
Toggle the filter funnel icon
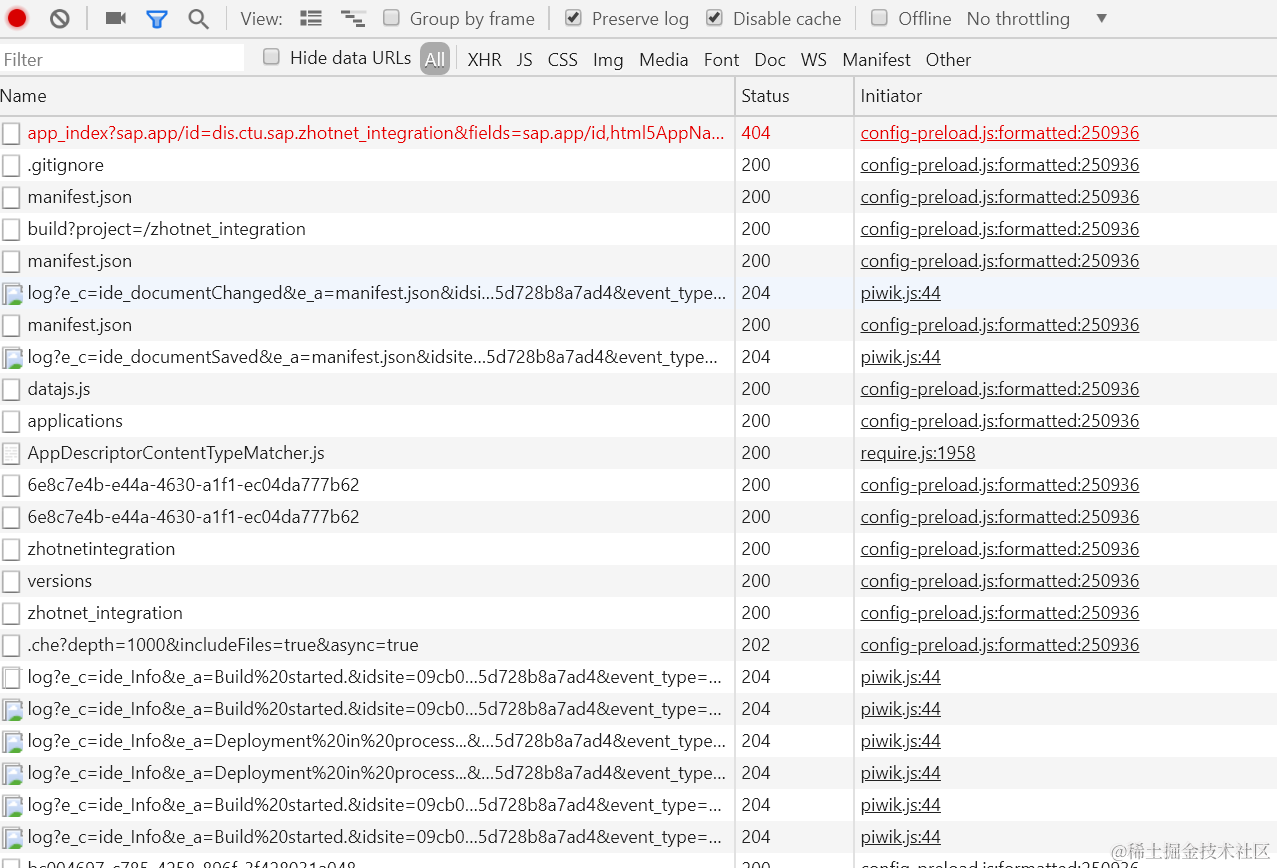157,18
